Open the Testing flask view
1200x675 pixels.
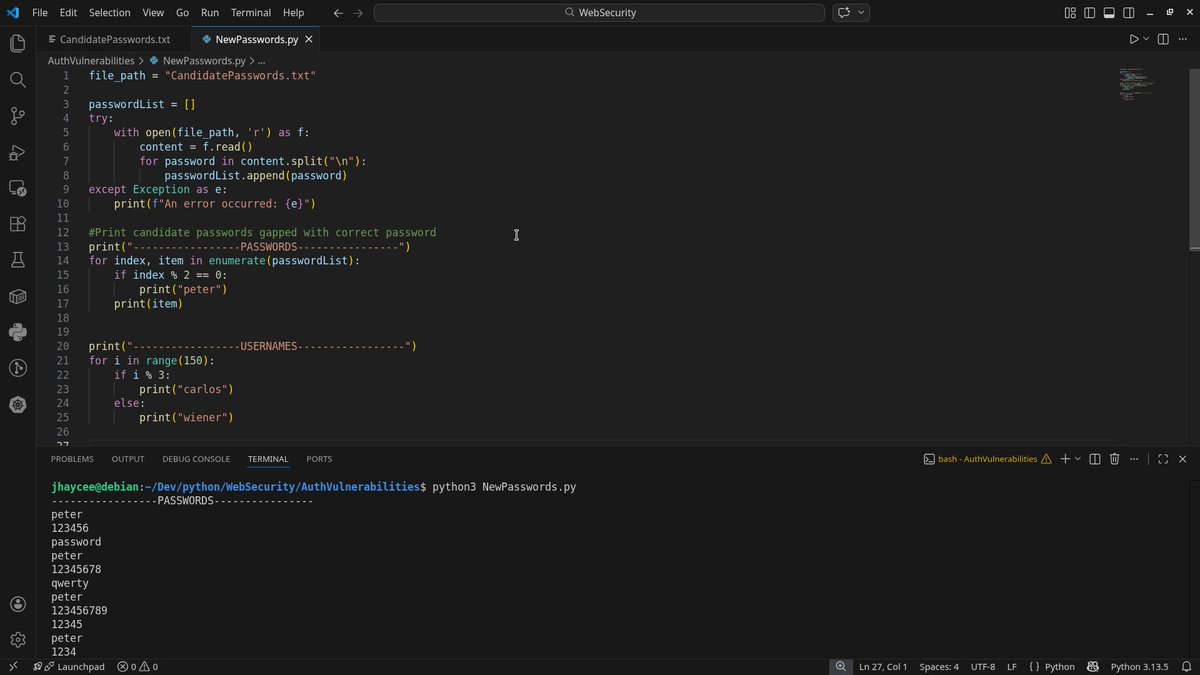17,260
